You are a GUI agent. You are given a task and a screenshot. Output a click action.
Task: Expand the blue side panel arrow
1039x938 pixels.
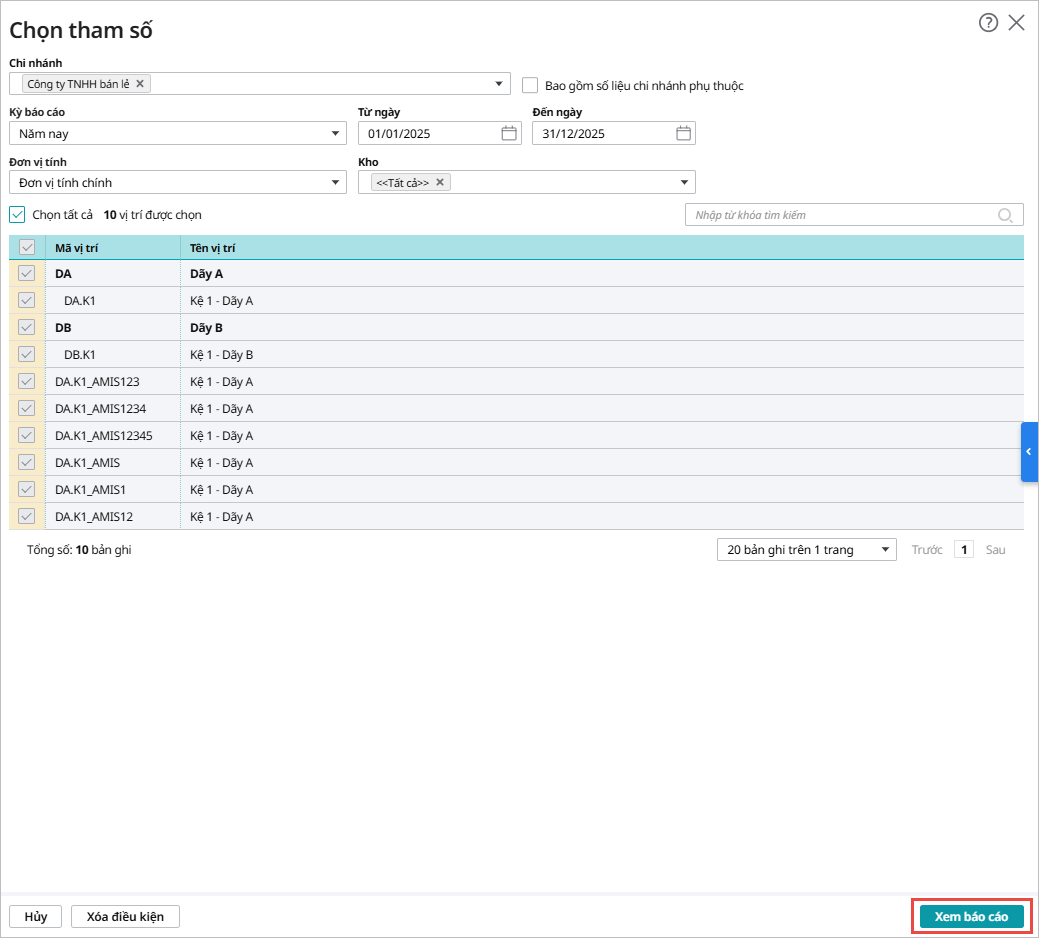click(x=1029, y=452)
